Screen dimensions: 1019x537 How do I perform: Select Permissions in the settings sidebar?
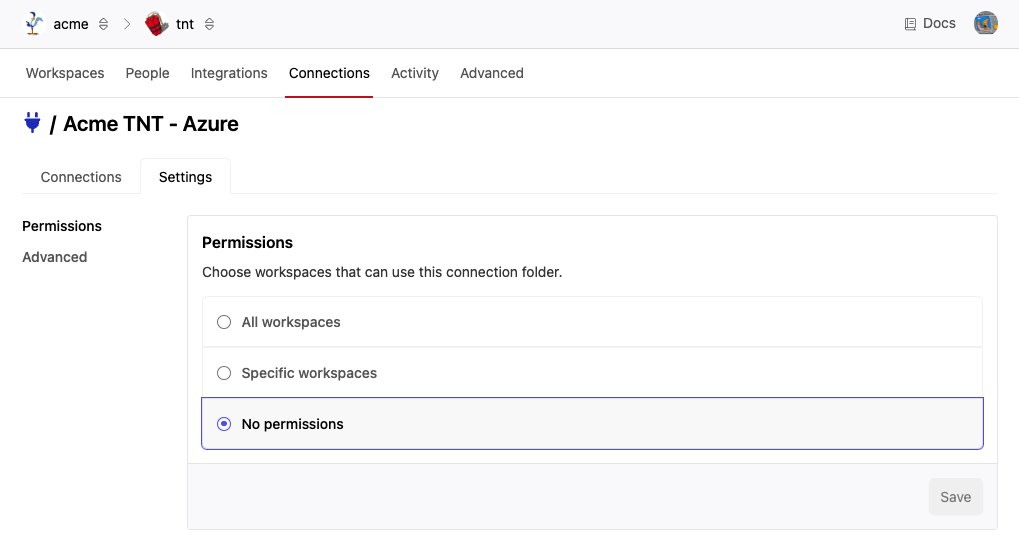tap(62, 226)
